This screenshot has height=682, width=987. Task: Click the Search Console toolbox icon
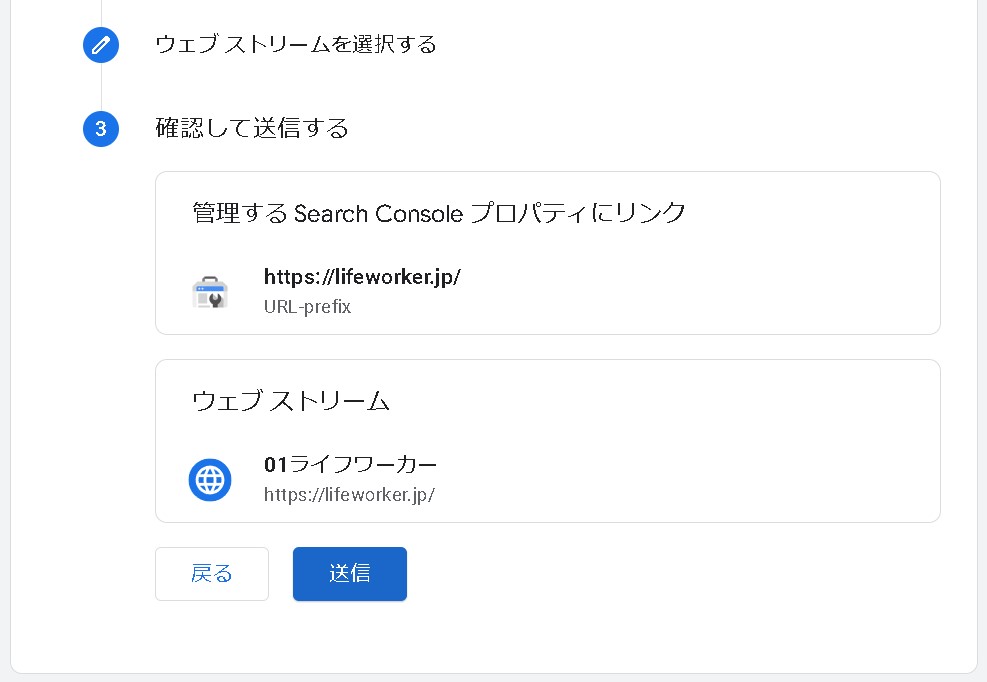tap(210, 292)
